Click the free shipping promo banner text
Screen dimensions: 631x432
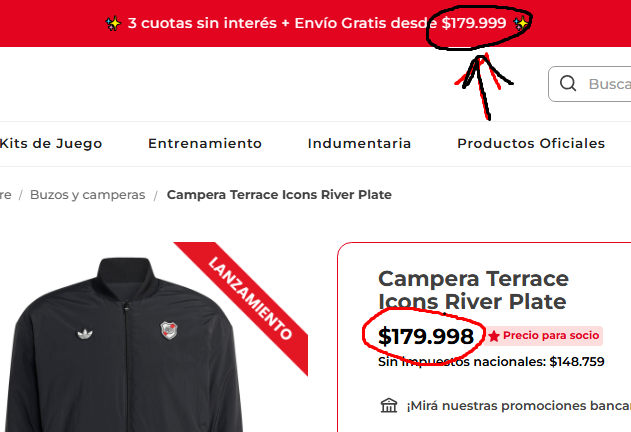pyautogui.click(x=317, y=23)
